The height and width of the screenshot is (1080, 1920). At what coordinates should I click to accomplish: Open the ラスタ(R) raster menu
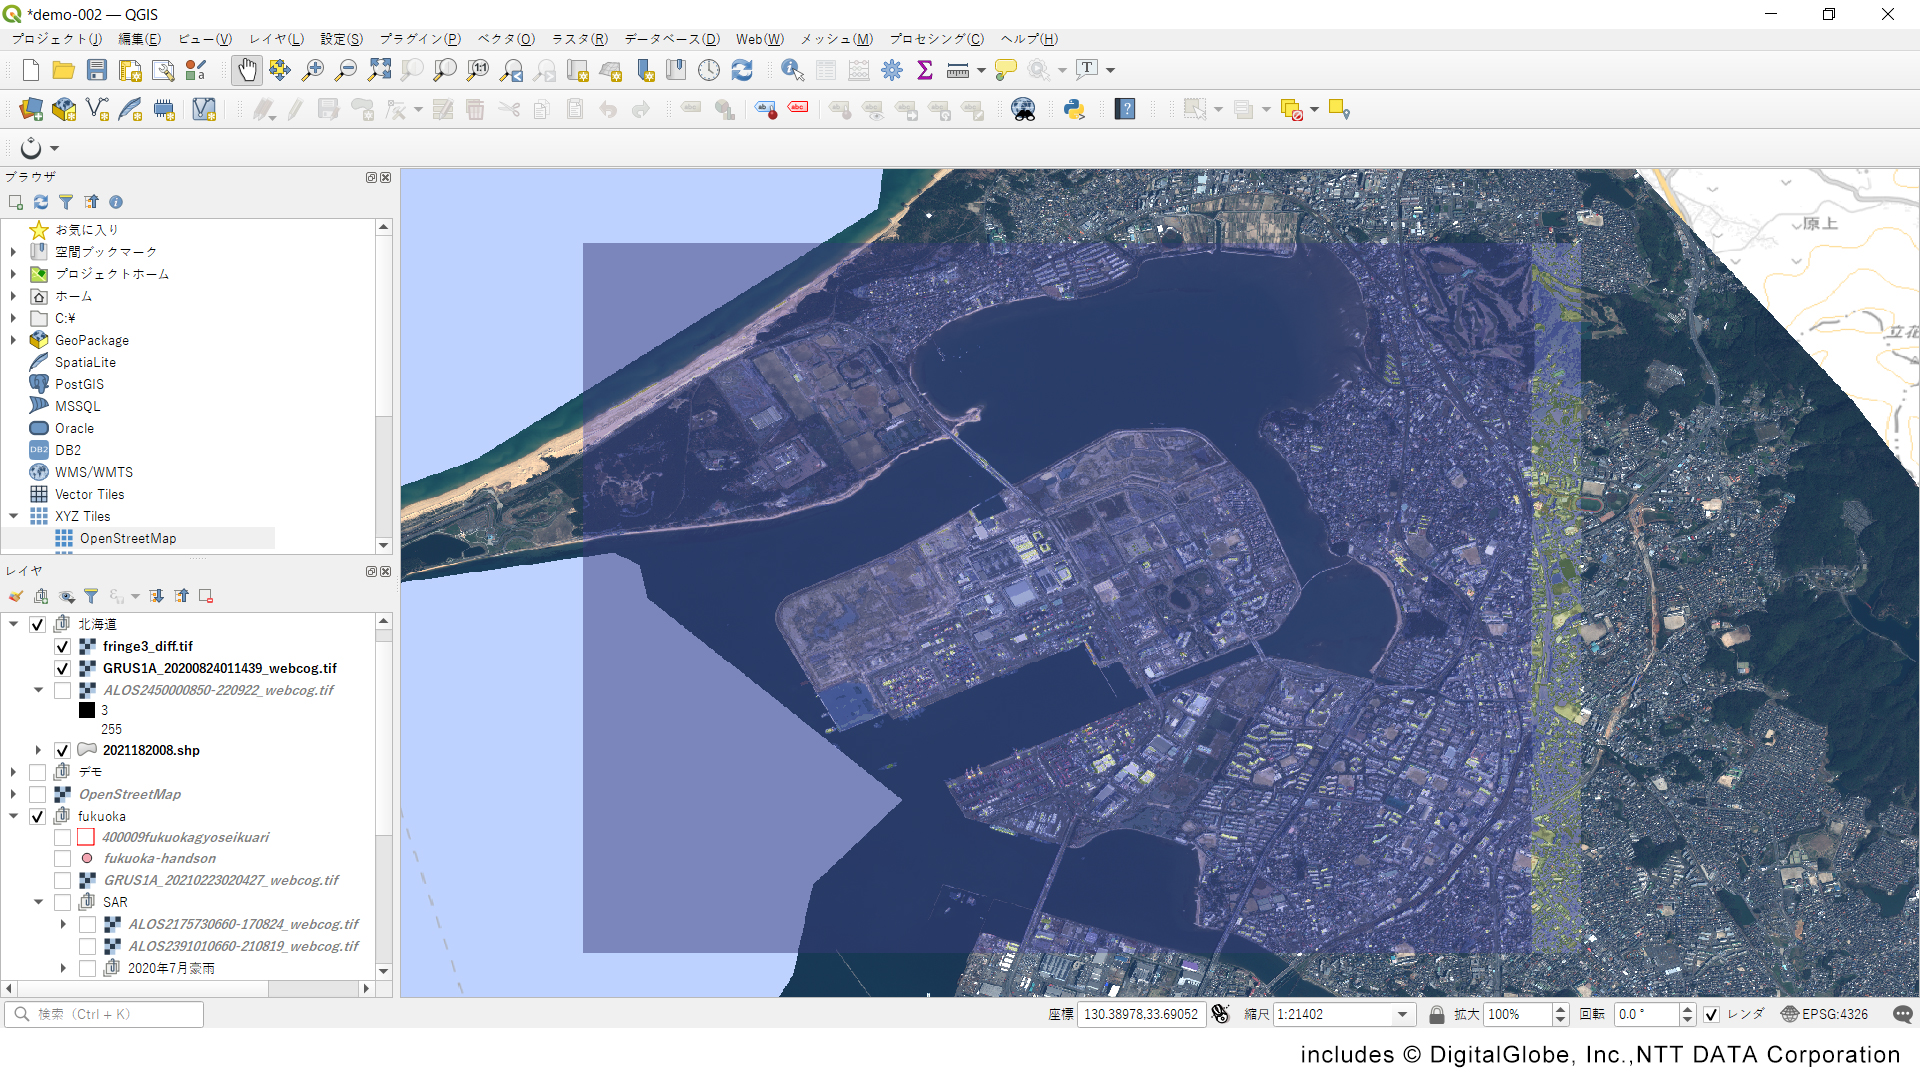580,39
